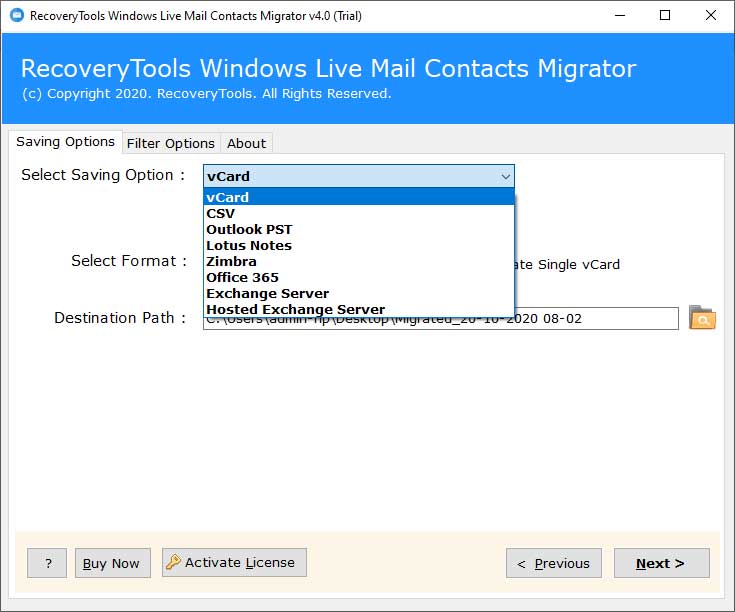Click the question mark help button
This screenshot has height=612, width=735.
point(47,563)
